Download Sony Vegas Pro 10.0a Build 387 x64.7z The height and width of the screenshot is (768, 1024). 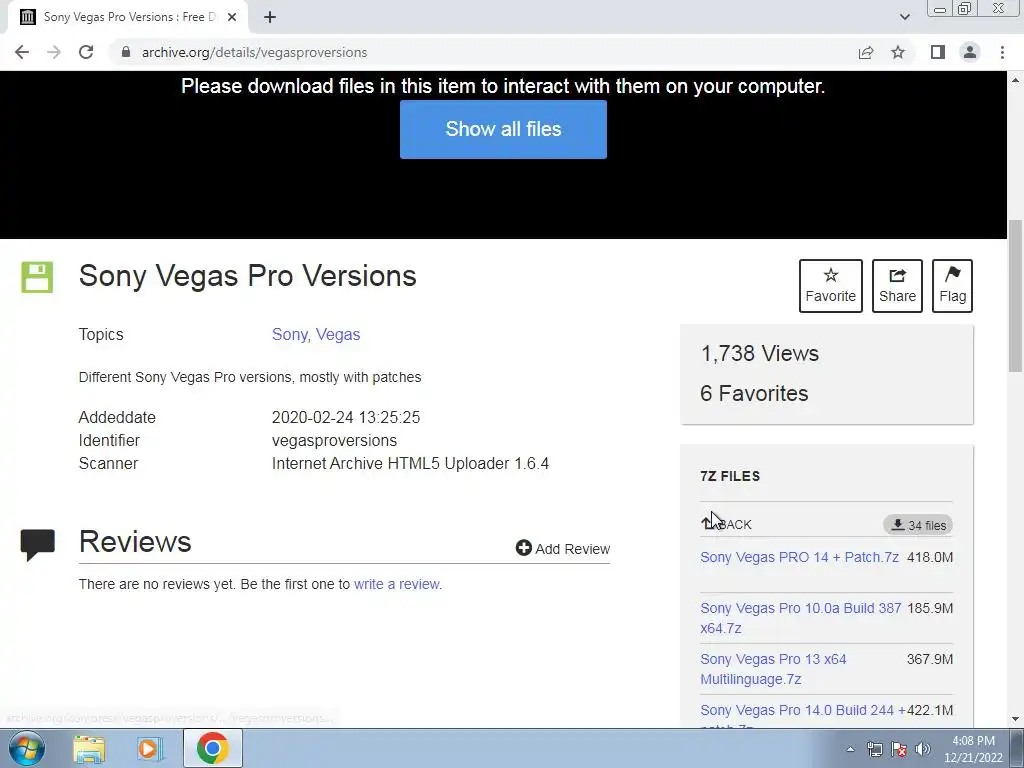pyautogui.click(x=801, y=618)
